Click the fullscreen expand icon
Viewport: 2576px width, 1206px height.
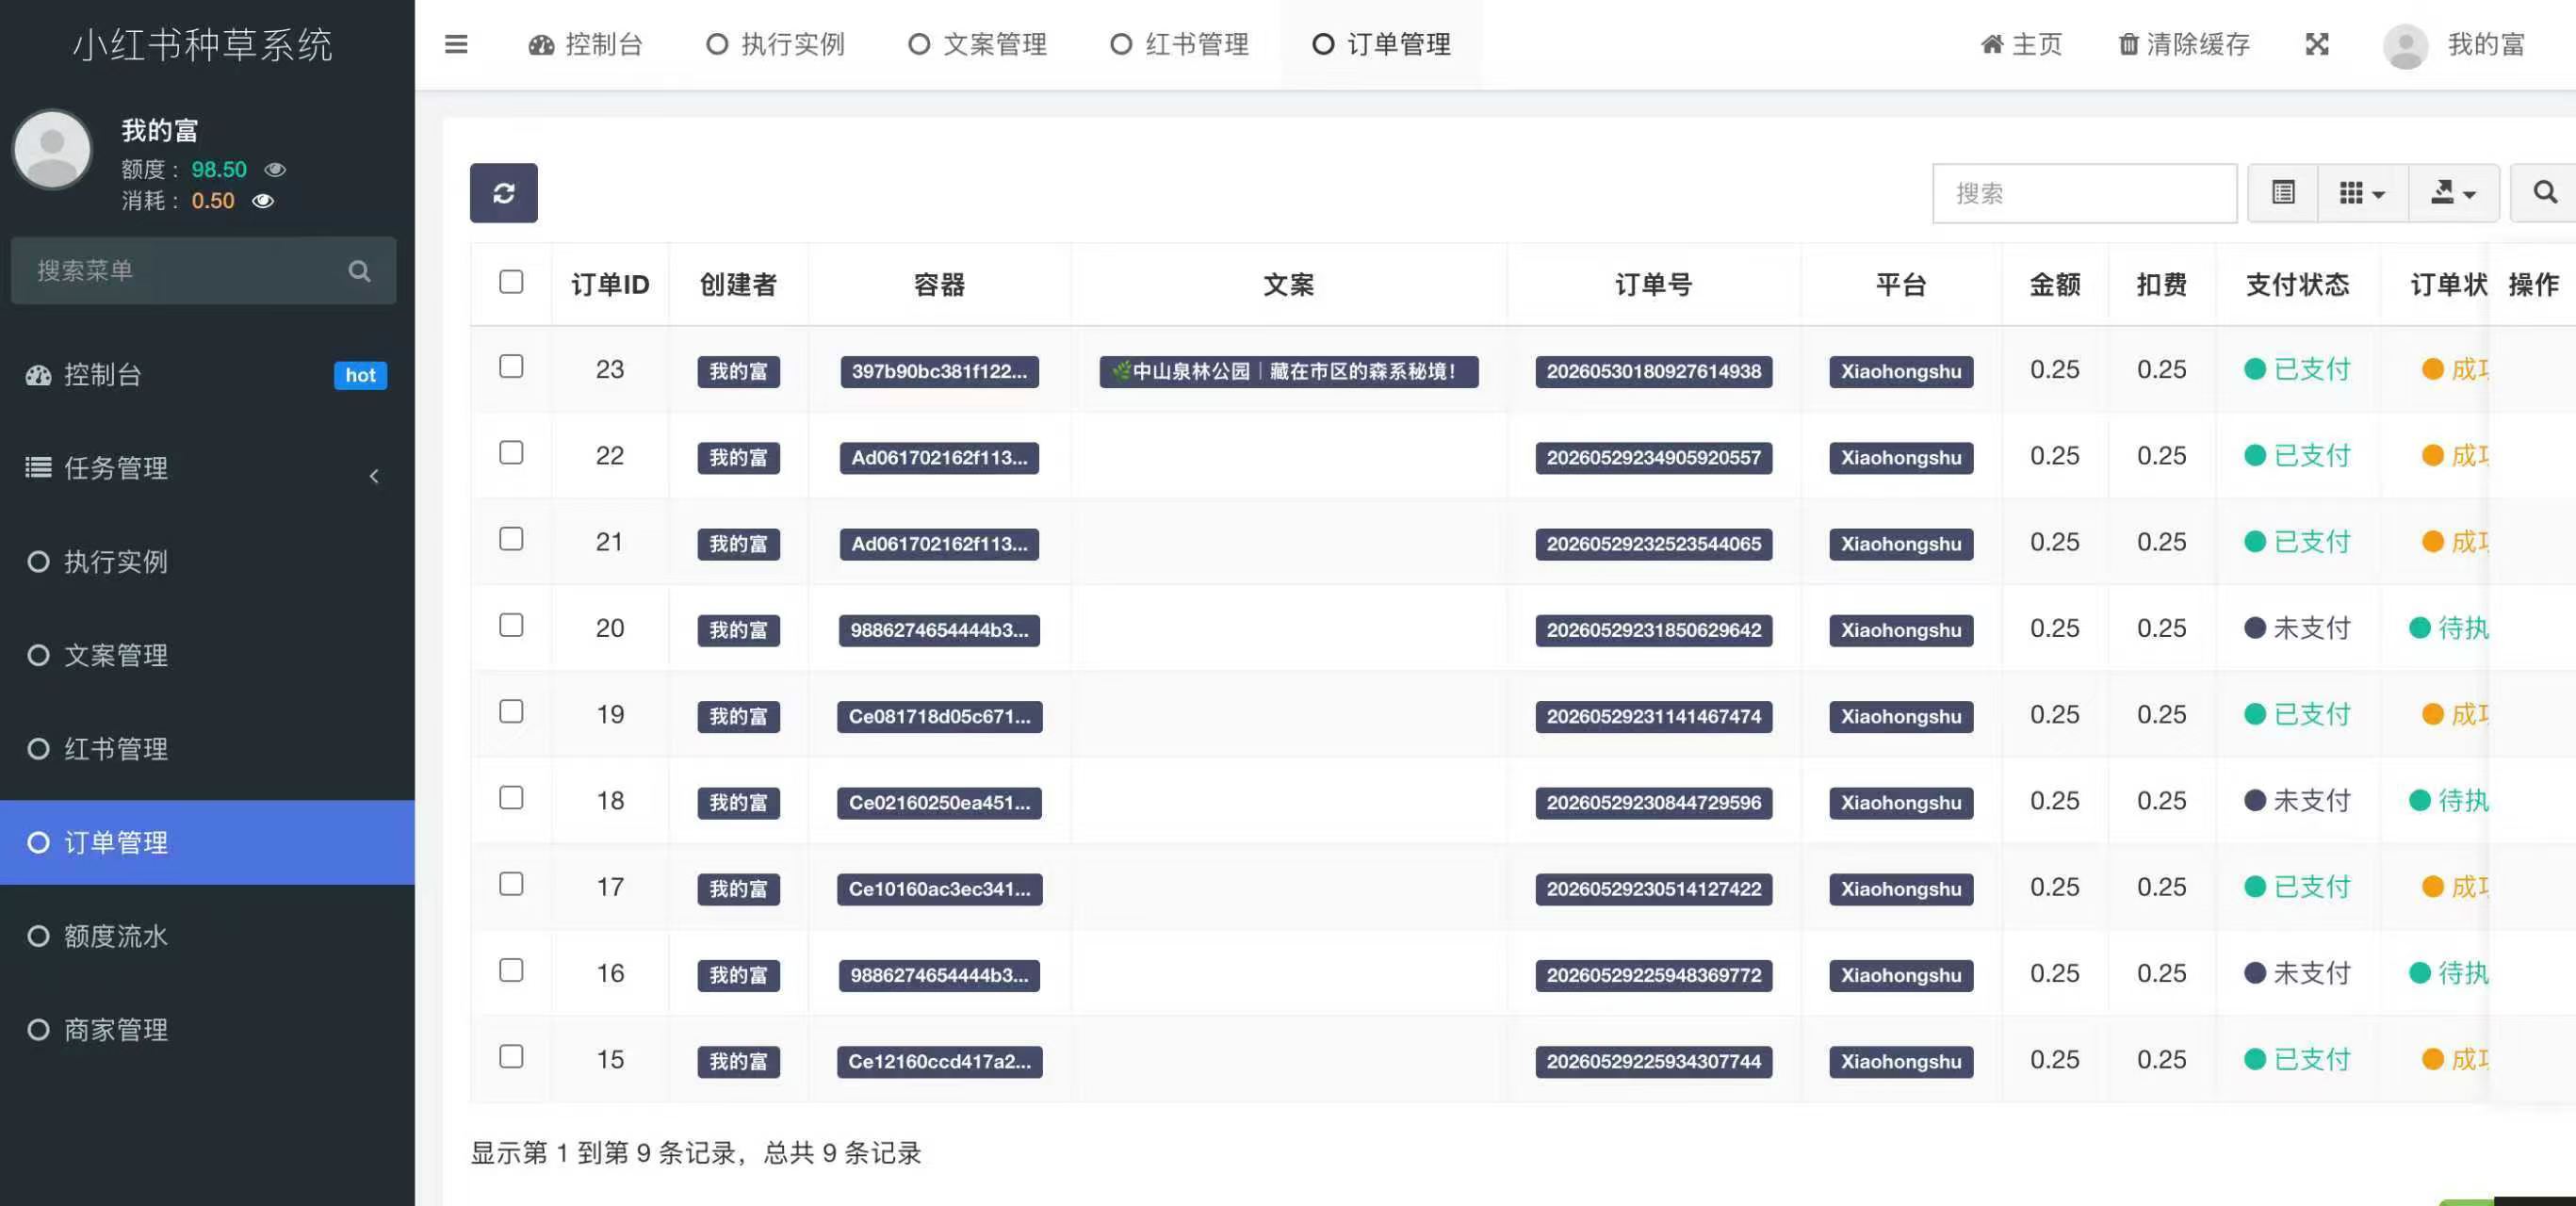click(2317, 44)
